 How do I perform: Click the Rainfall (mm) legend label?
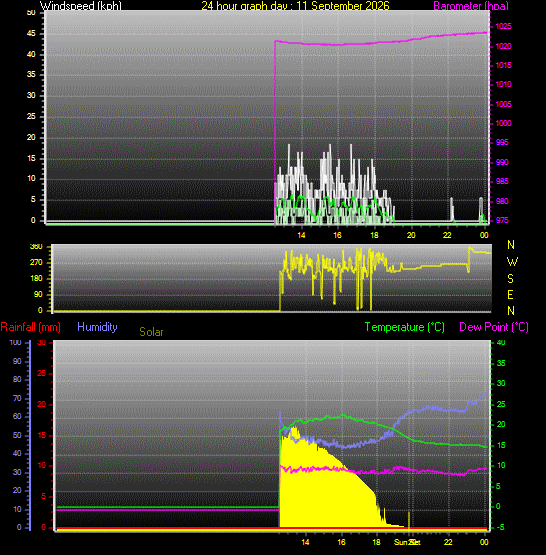coord(30,327)
